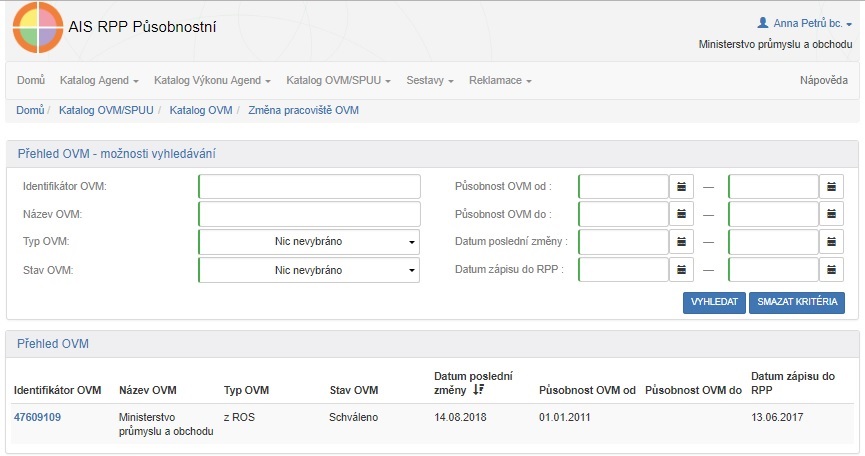Open calendar for Působnost OVM od end date
The image size is (865, 456).
(x=832, y=187)
